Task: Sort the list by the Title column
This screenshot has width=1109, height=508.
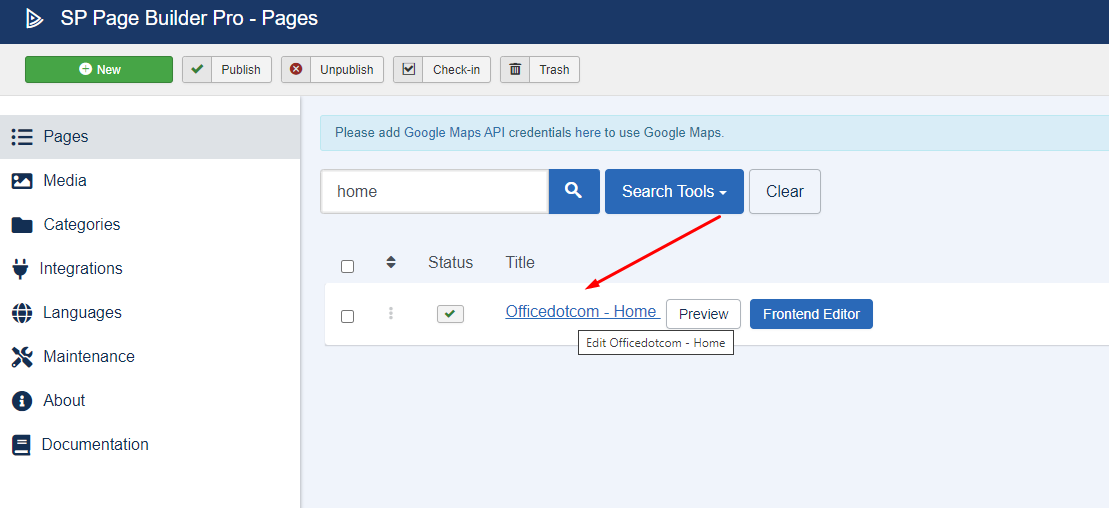Action: [520, 262]
